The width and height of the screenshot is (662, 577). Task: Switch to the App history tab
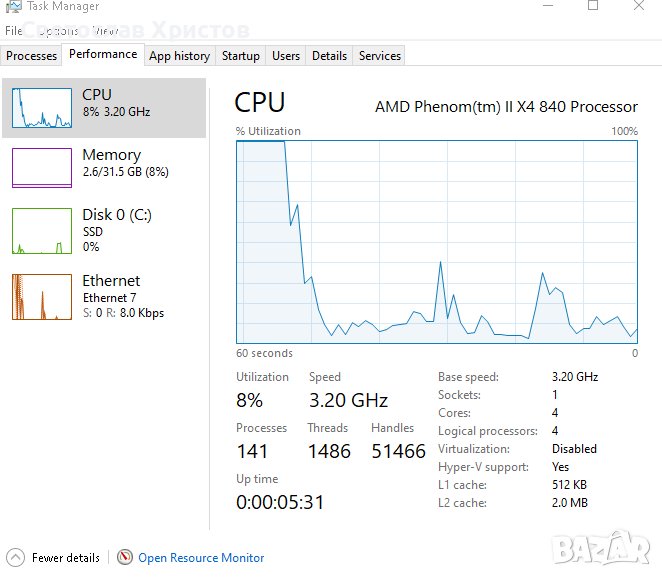[x=179, y=56]
